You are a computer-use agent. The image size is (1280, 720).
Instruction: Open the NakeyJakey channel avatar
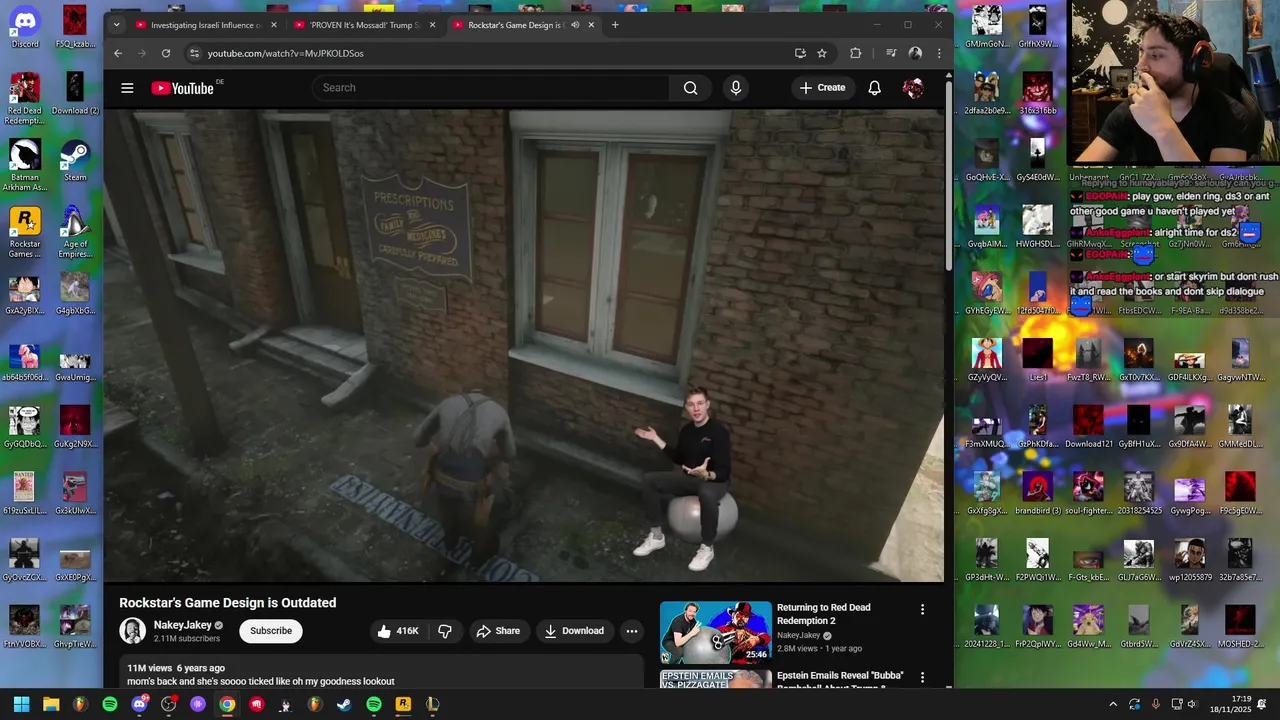click(x=132, y=631)
